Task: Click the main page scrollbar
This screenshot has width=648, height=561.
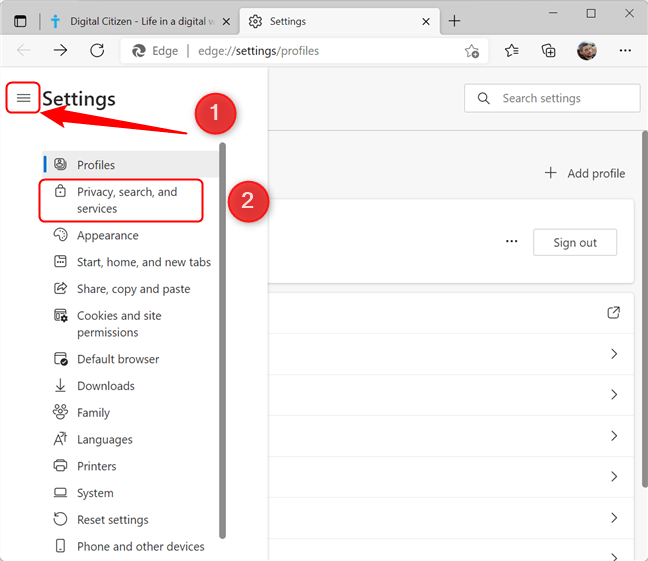Action: [645, 309]
